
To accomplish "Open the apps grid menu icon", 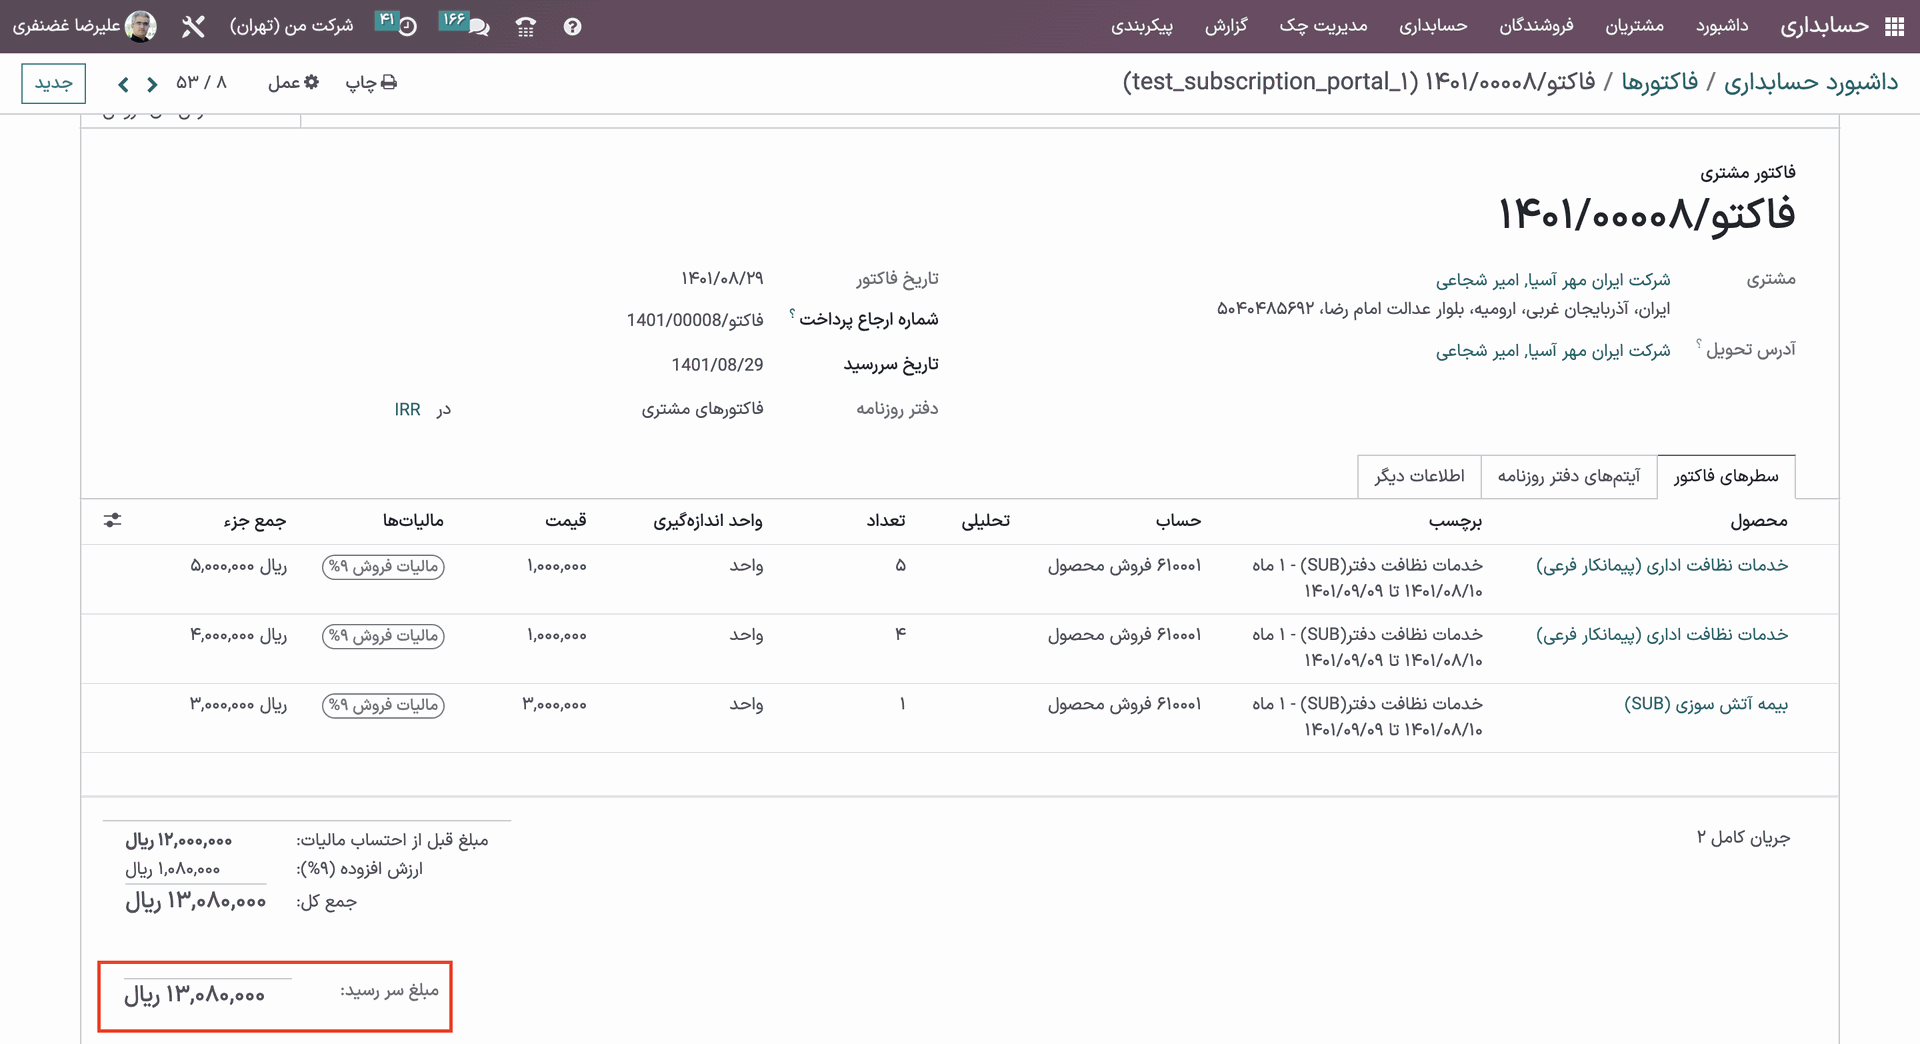I will click(x=1894, y=27).
